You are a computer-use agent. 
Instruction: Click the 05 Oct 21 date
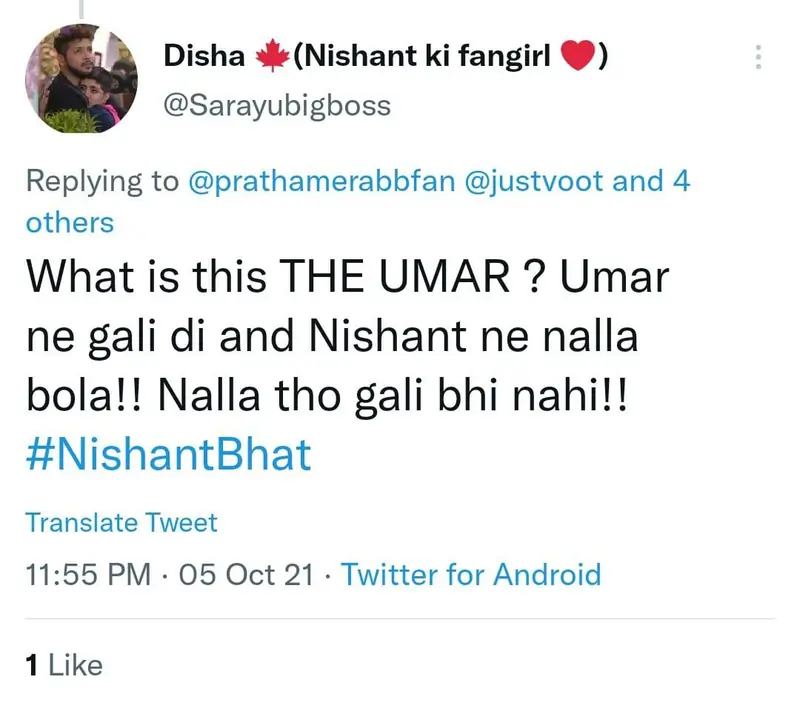(244, 575)
